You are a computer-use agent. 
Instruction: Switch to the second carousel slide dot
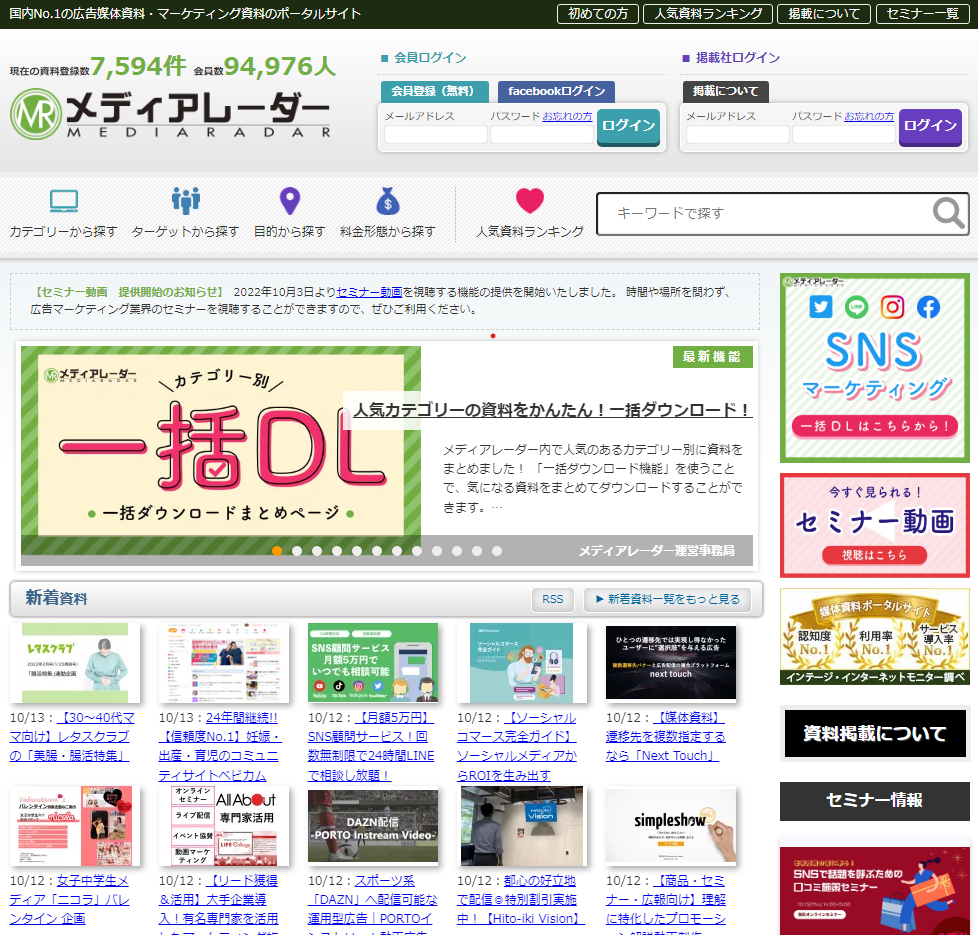pos(297,551)
